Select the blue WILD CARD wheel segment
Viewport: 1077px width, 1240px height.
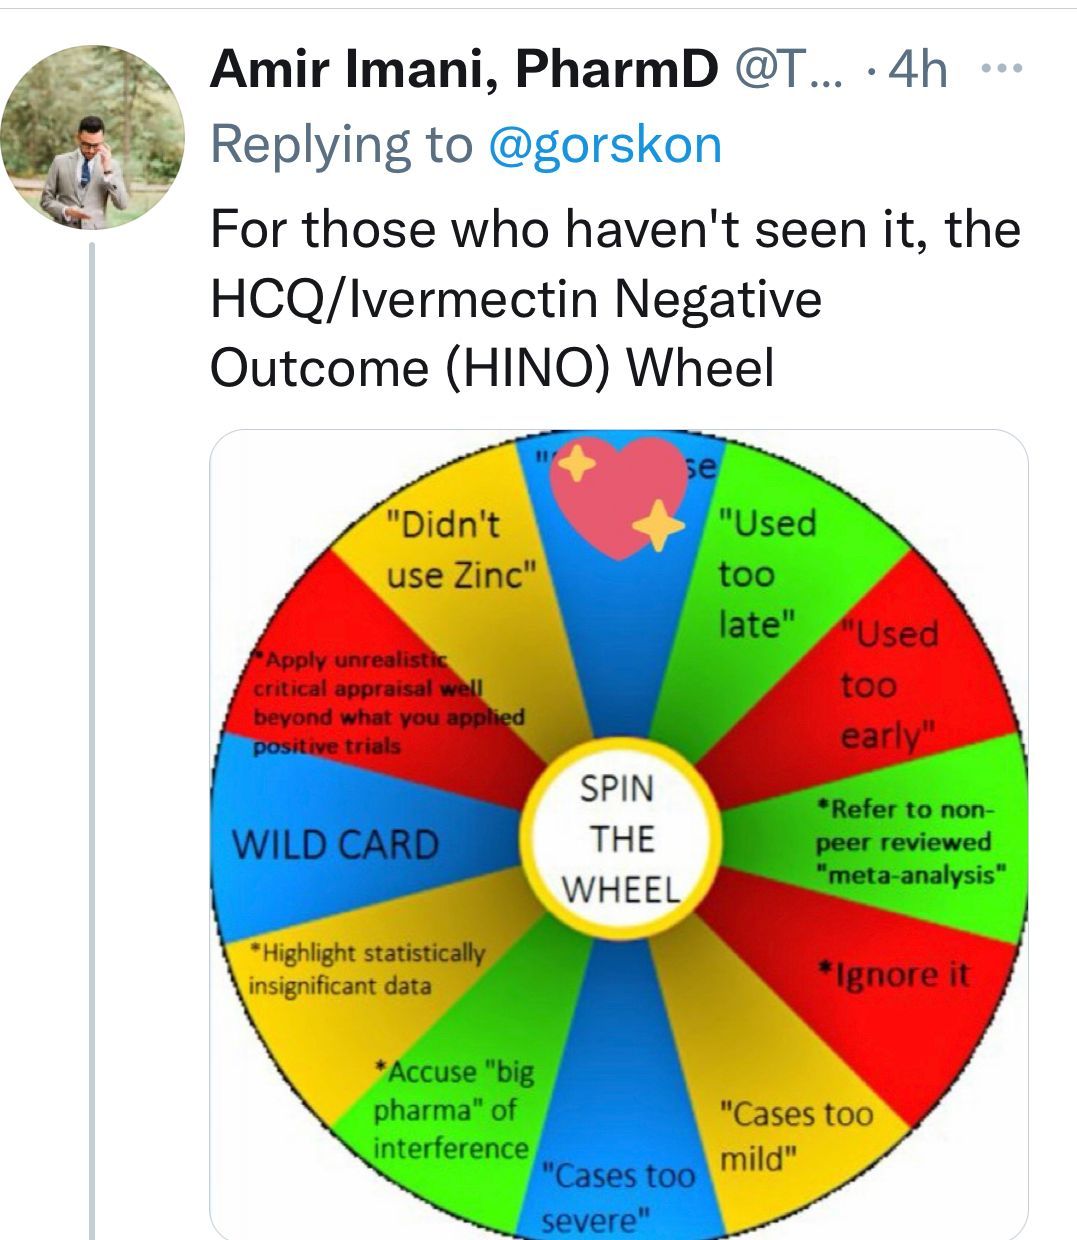click(x=336, y=844)
